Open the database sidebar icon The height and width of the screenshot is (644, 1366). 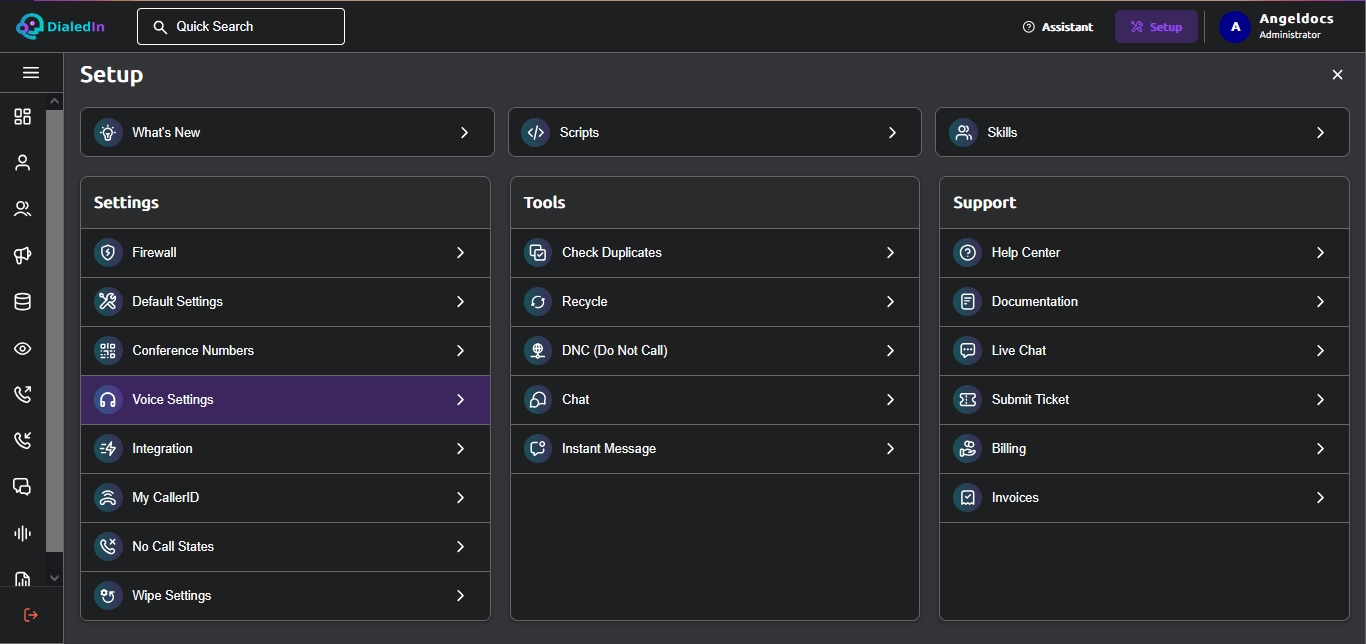tap(22, 302)
